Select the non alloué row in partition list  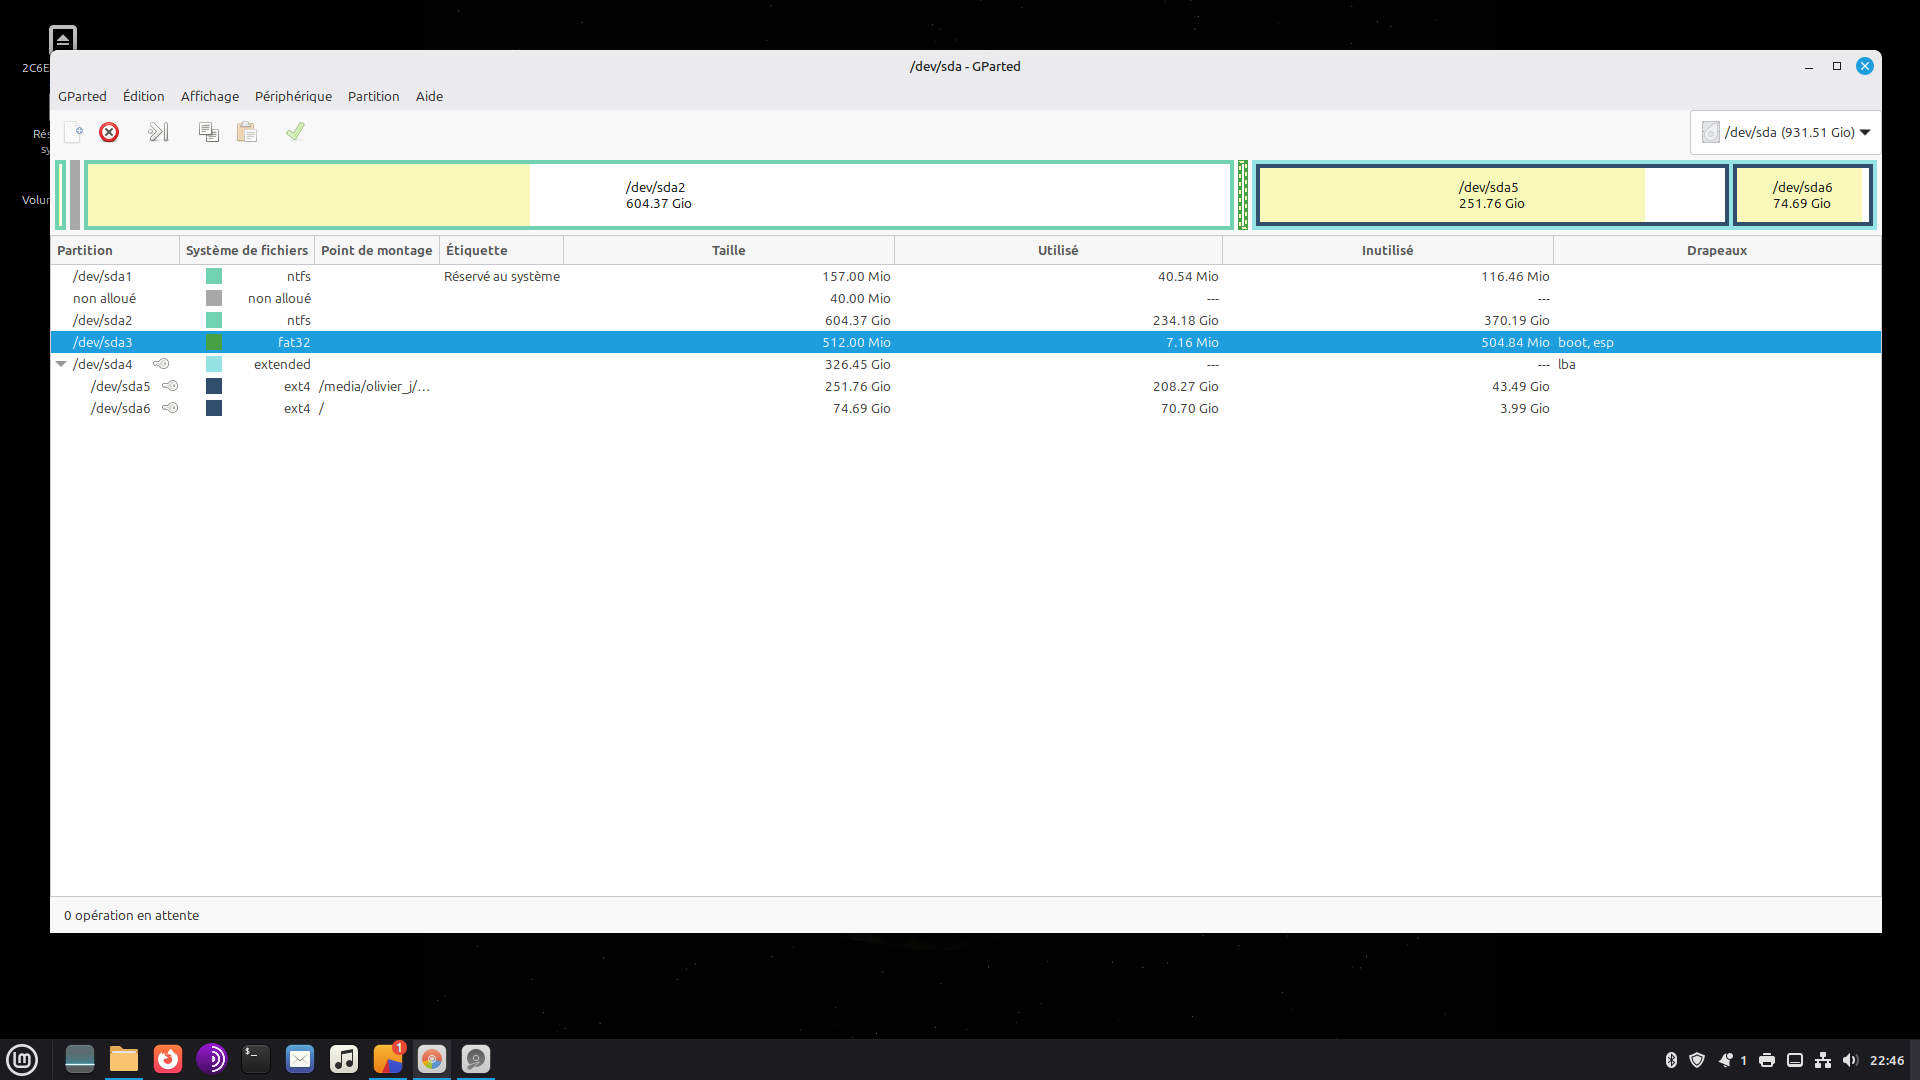104,298
